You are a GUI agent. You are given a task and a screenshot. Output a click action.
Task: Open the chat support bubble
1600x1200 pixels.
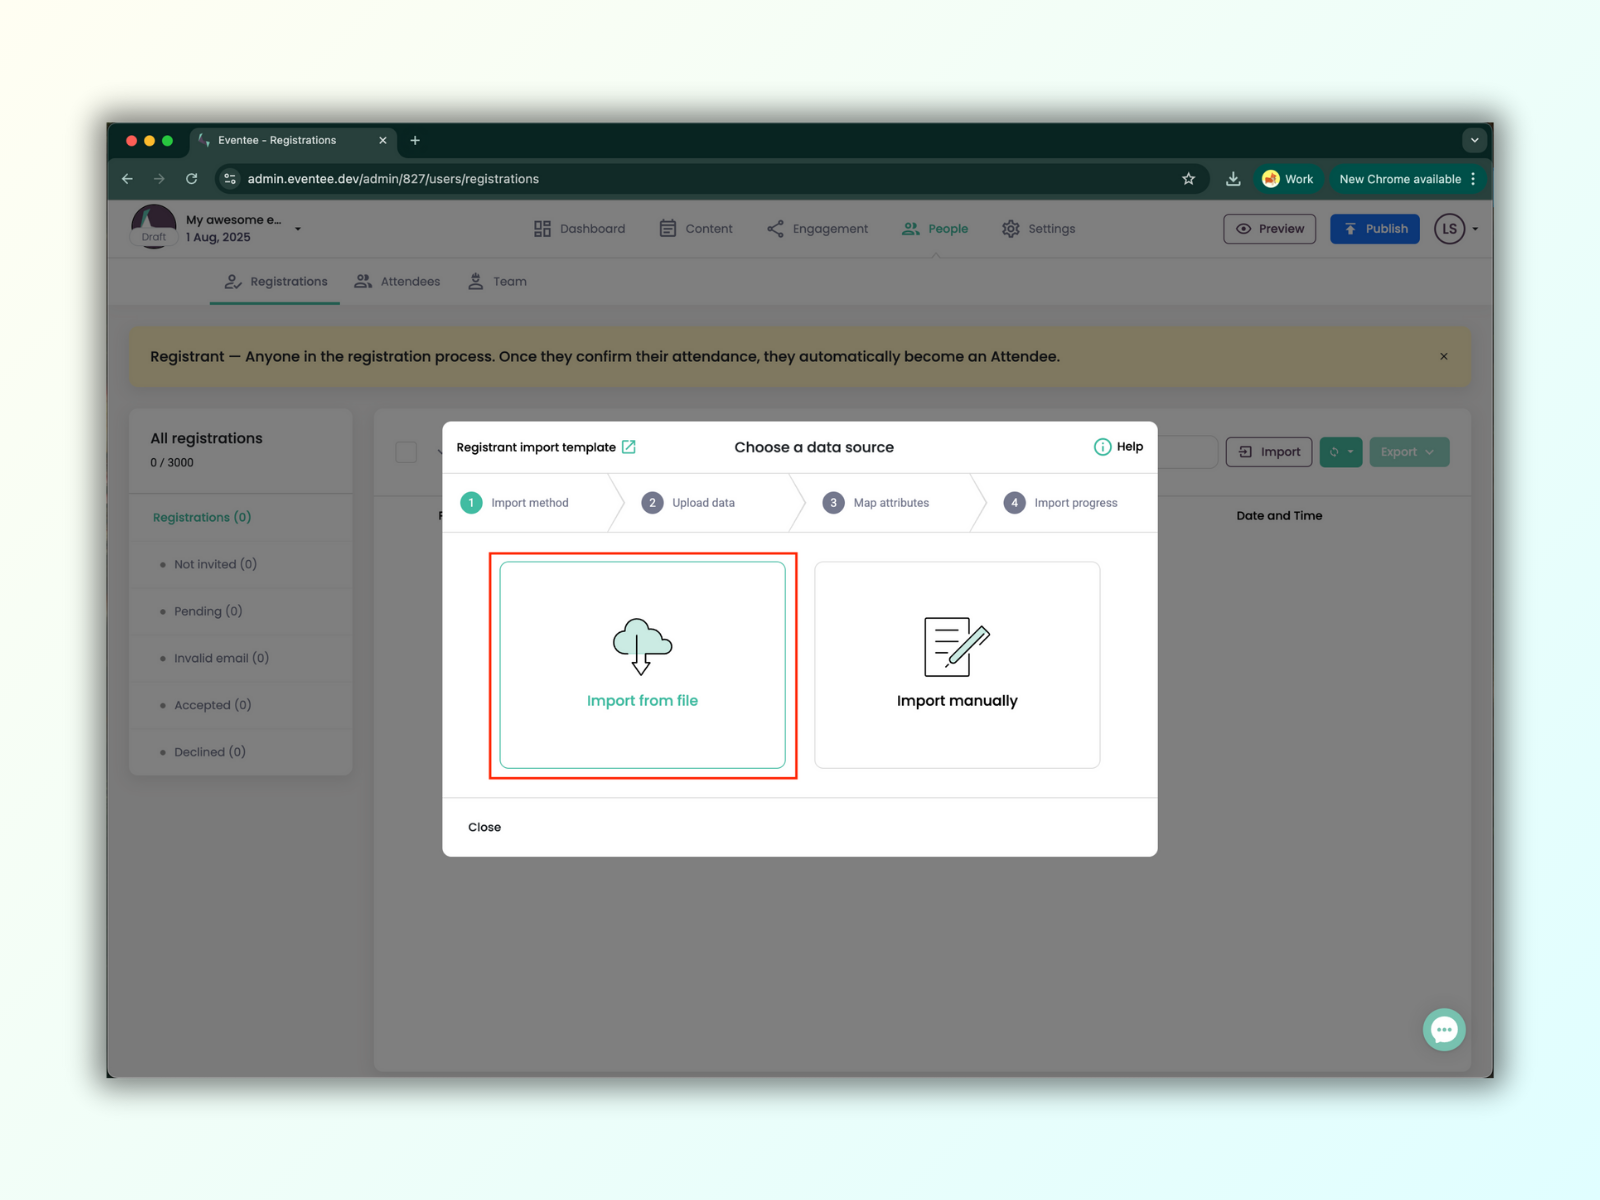(1444, 1030)
